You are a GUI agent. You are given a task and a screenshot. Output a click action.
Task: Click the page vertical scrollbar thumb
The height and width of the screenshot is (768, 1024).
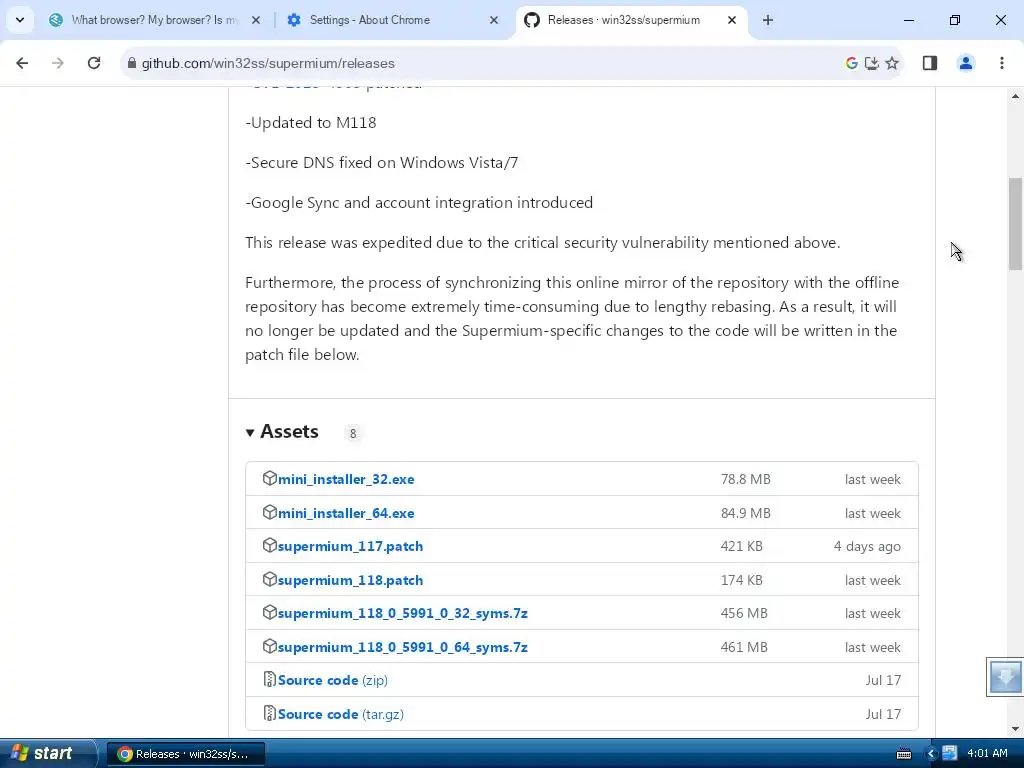pyautogui.click(x=1015, y=223)
